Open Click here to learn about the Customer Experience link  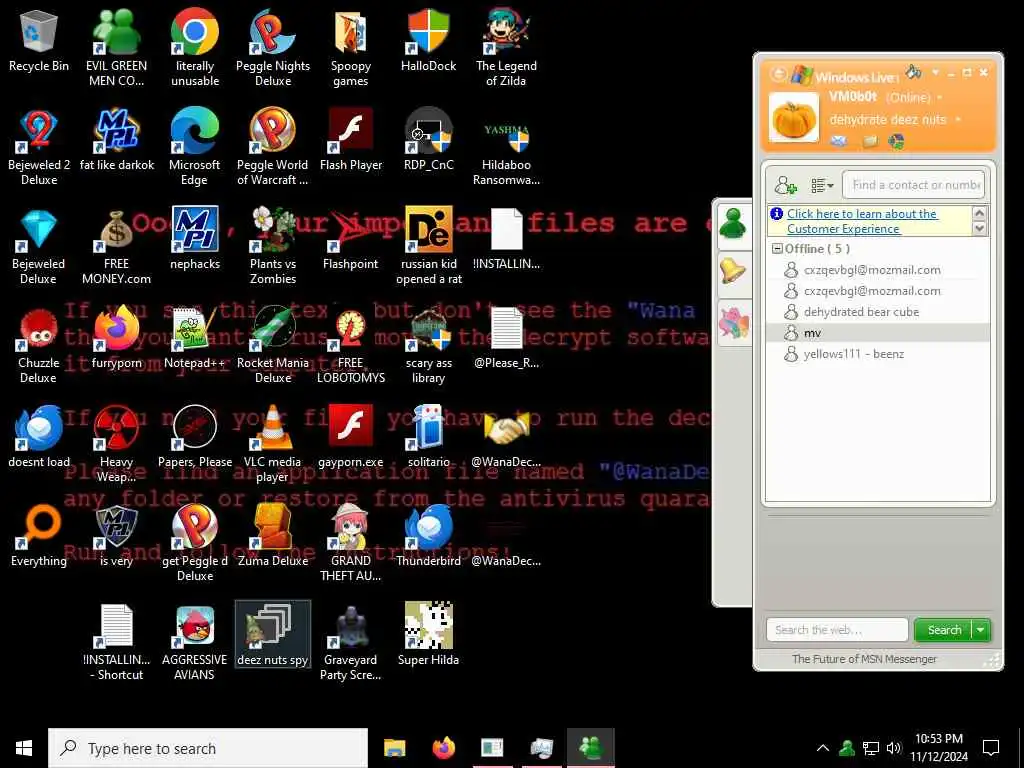(x=861, y=221)
